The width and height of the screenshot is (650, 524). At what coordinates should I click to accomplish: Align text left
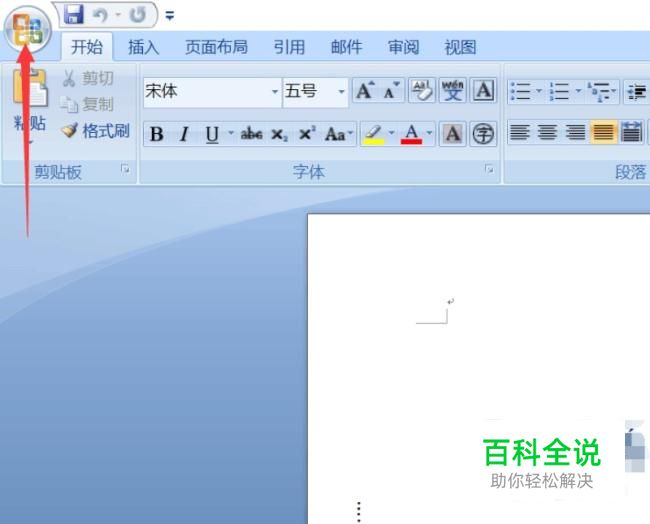click(520, 133)
